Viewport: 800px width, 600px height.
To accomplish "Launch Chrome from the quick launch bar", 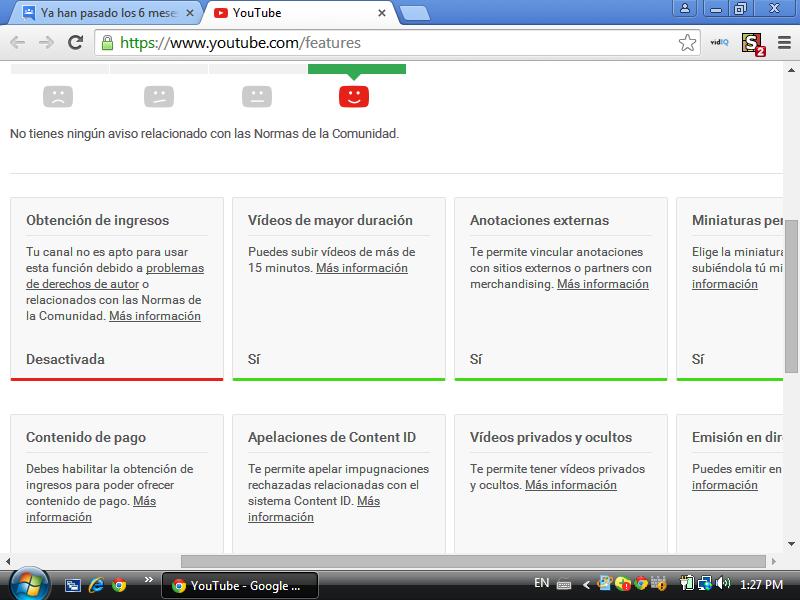I will [x=119, y=585].
